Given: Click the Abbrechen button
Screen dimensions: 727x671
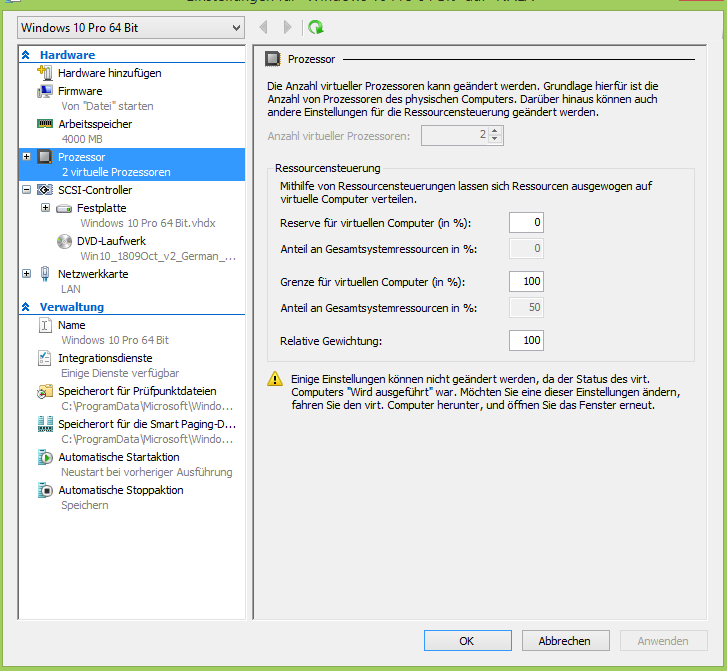Looking at the screenshot, I should pos(566,640).
